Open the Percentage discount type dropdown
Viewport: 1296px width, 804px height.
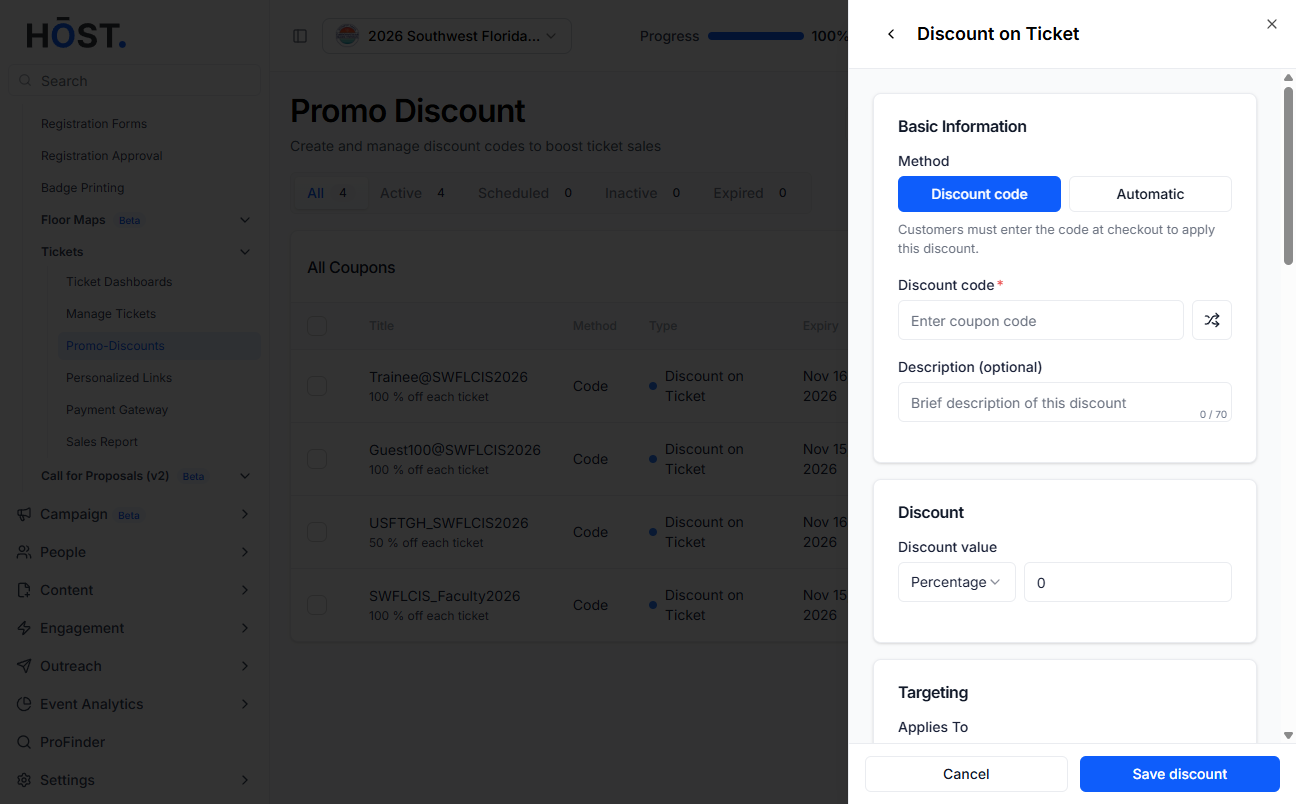pos(956,582)
